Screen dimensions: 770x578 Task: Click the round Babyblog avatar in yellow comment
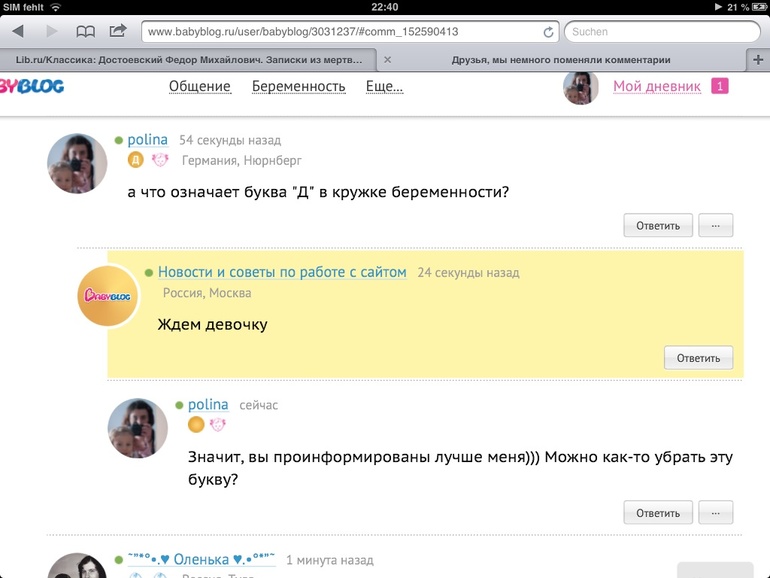108,296
